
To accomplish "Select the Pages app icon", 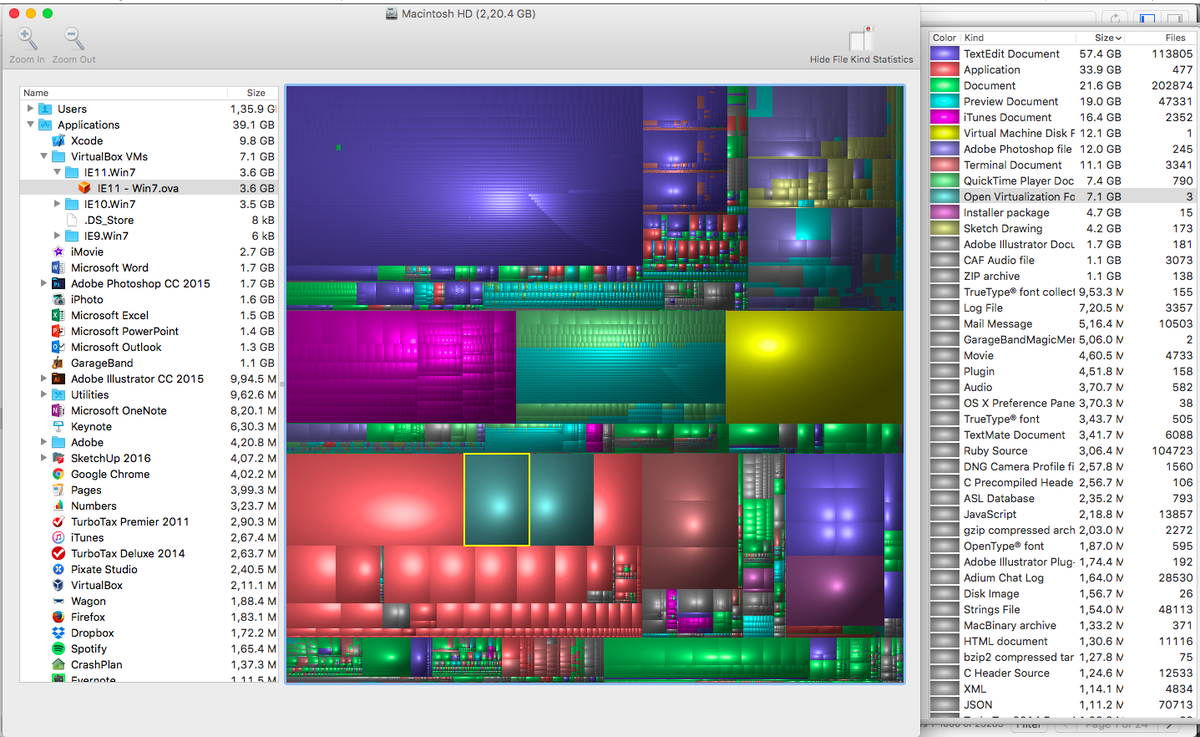I will pos(58,490).
